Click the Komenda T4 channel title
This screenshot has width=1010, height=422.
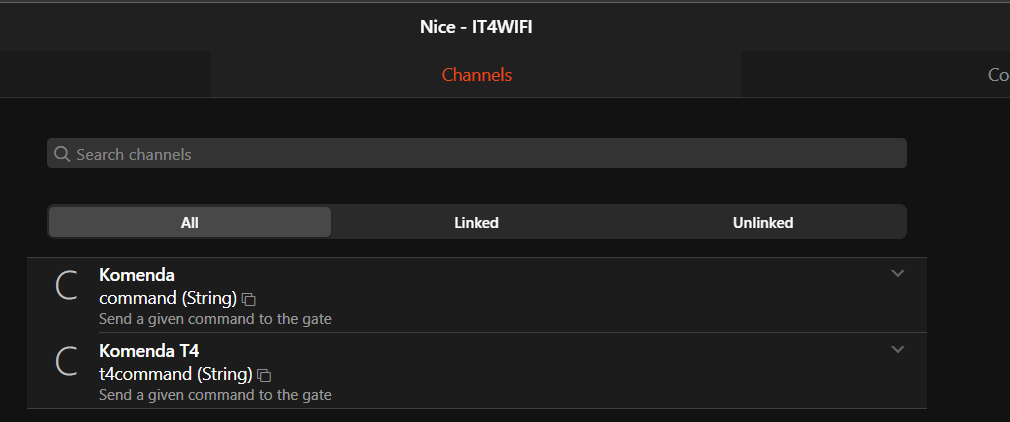149,350
